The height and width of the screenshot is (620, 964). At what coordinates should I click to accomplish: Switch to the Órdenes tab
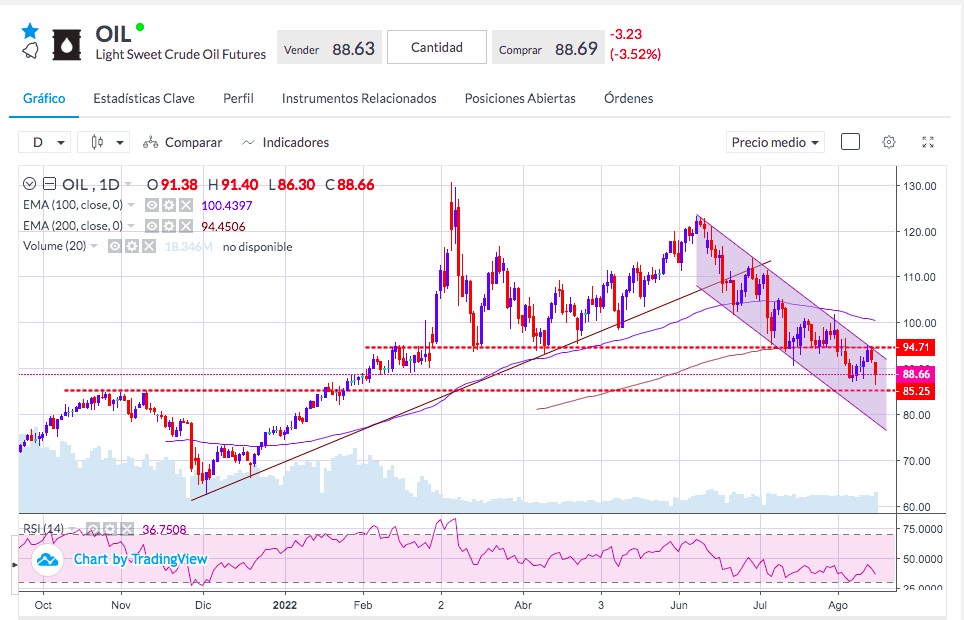coord(628,98)
